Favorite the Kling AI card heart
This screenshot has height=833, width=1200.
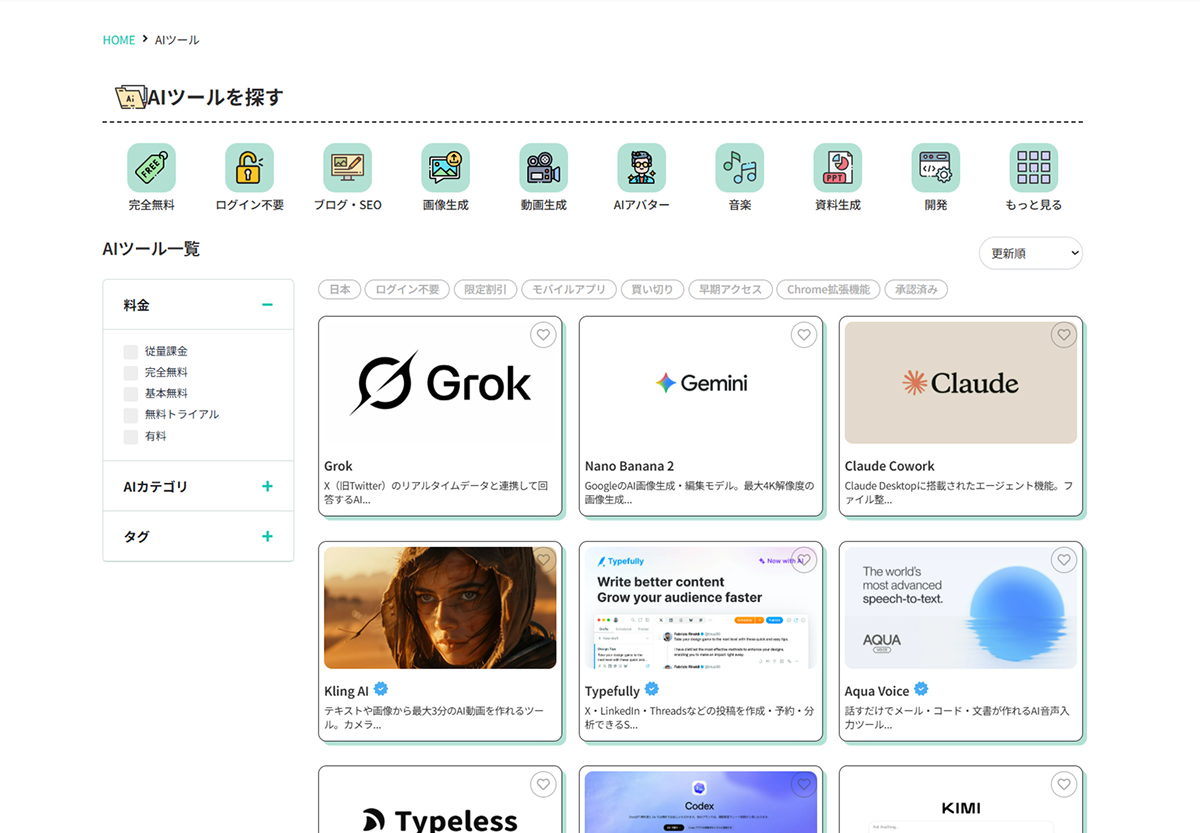[543, 560]
